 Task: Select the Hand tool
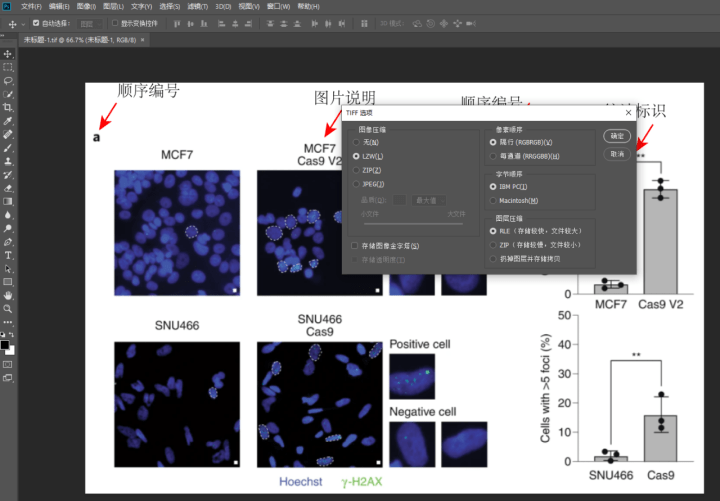(x=7, y=295)
